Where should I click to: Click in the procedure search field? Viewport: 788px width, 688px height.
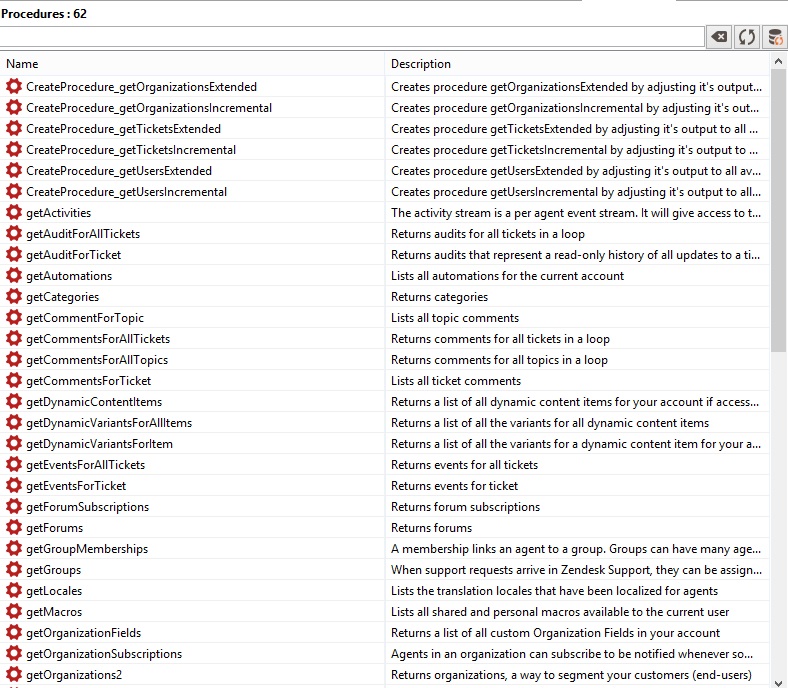[352, 37]
